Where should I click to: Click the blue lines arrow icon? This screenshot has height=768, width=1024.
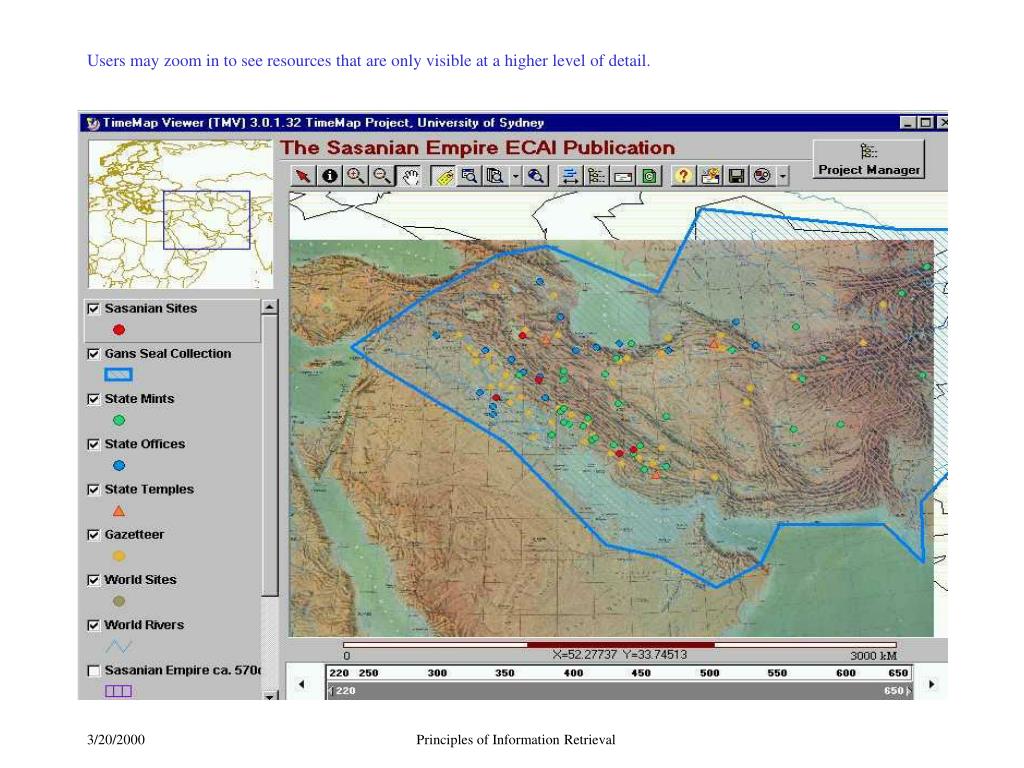570,176
